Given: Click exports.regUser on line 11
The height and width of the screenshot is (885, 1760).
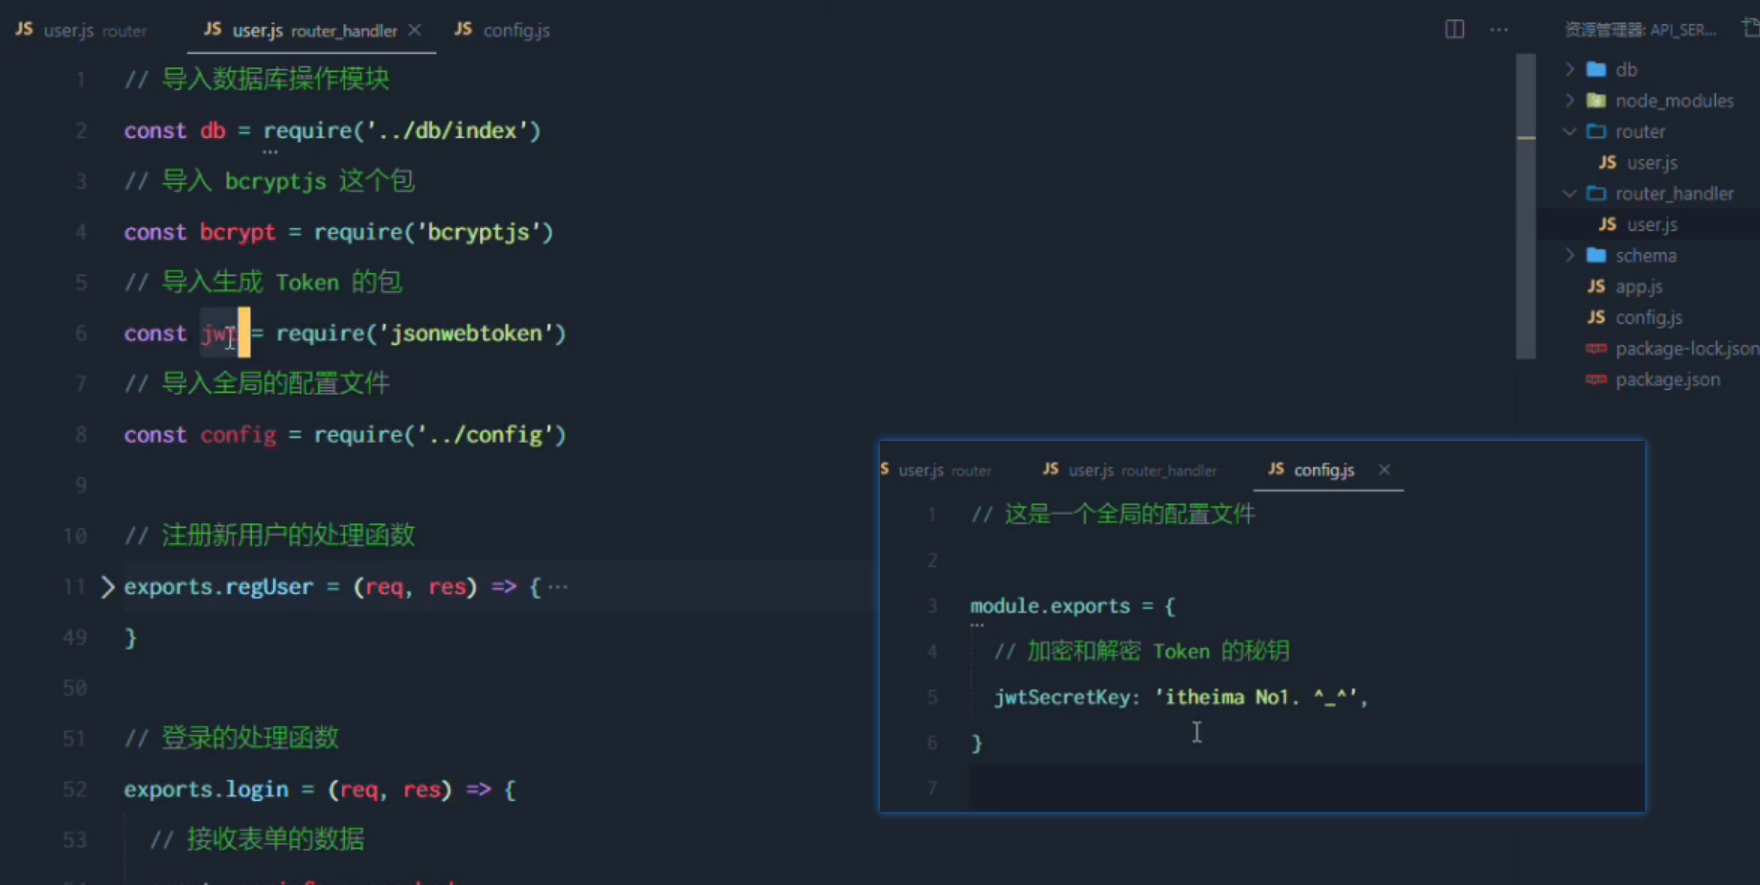Looking at the screenshot, I should [218, 587].
